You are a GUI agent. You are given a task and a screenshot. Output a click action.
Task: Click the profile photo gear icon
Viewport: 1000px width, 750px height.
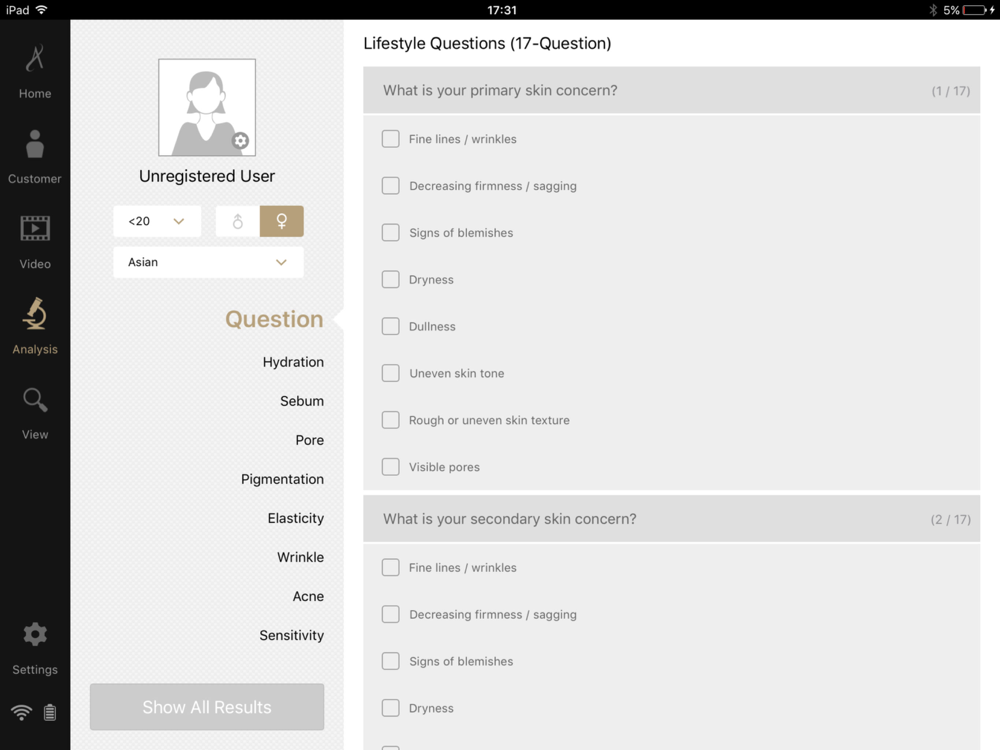pyautogui.click(x=240, y=141)
